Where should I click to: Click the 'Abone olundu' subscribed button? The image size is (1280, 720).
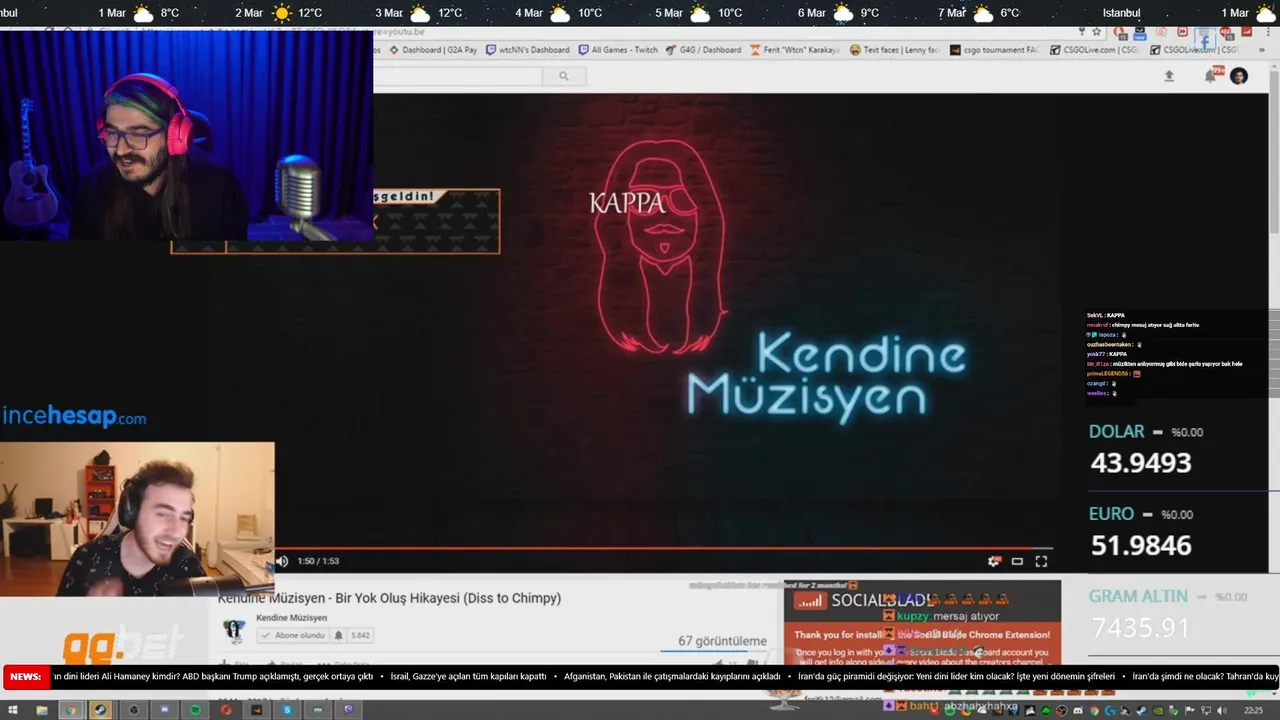[293, 635]
